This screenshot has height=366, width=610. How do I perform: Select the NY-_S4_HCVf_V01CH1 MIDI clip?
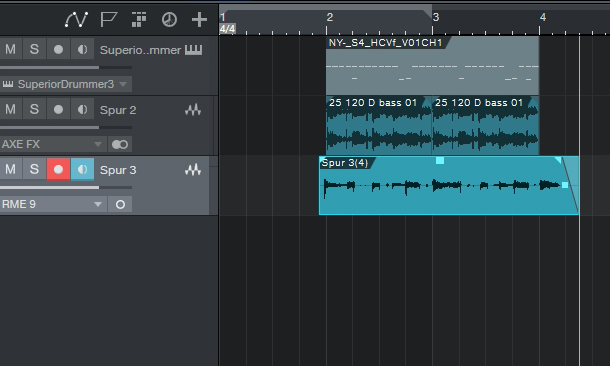click(x=432, y=66)
